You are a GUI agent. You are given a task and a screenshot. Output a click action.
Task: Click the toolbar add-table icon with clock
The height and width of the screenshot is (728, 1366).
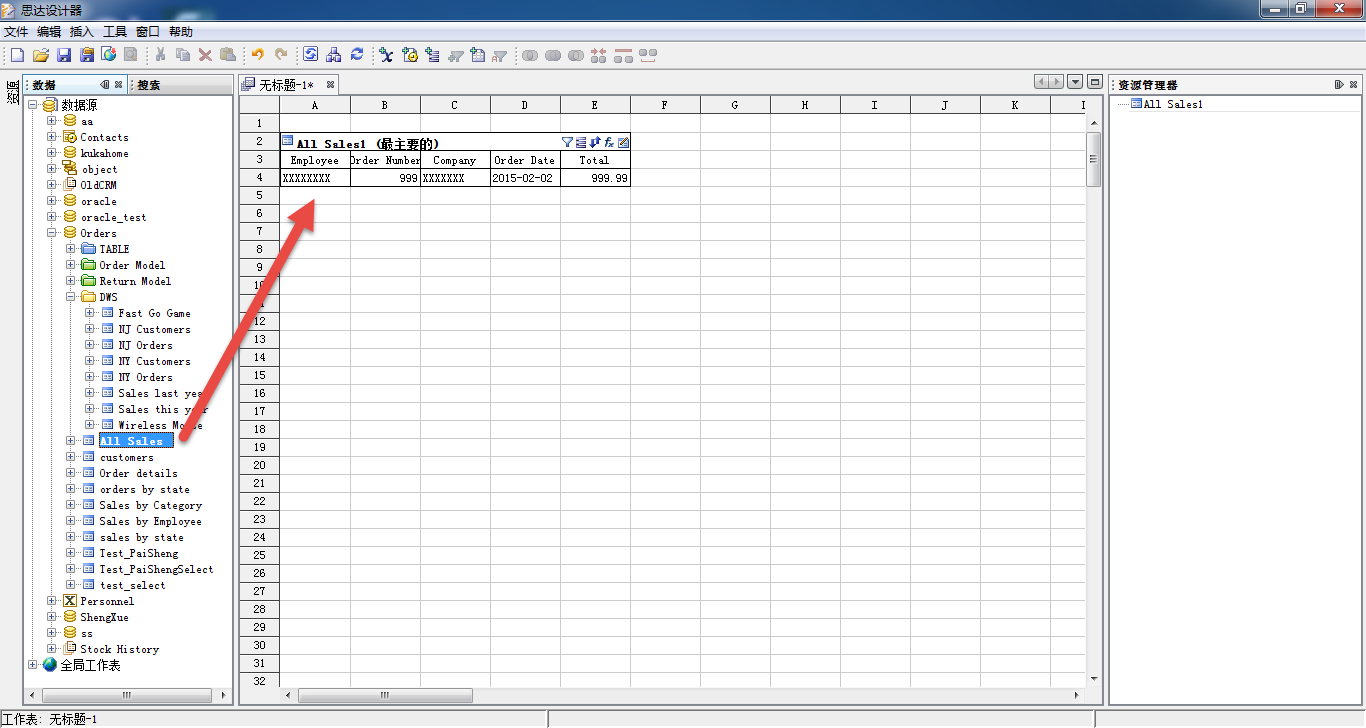pos(409,56)
